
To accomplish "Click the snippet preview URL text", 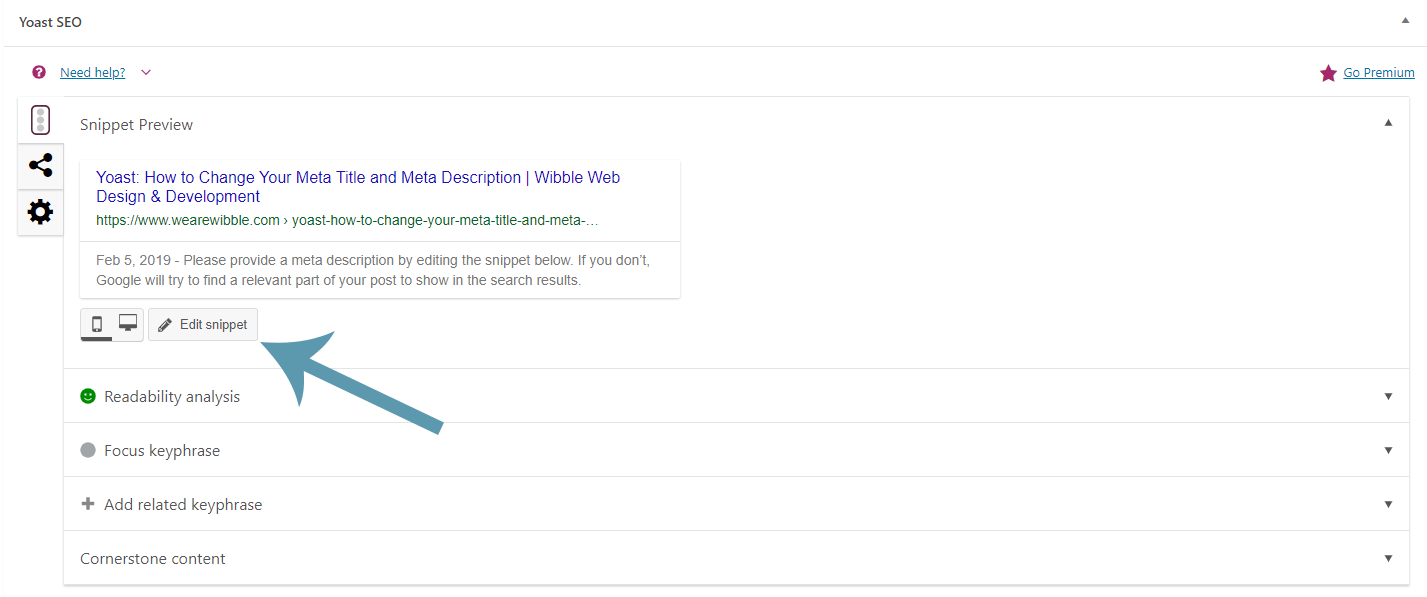I will pyautogui.click(x=347, y=220).
